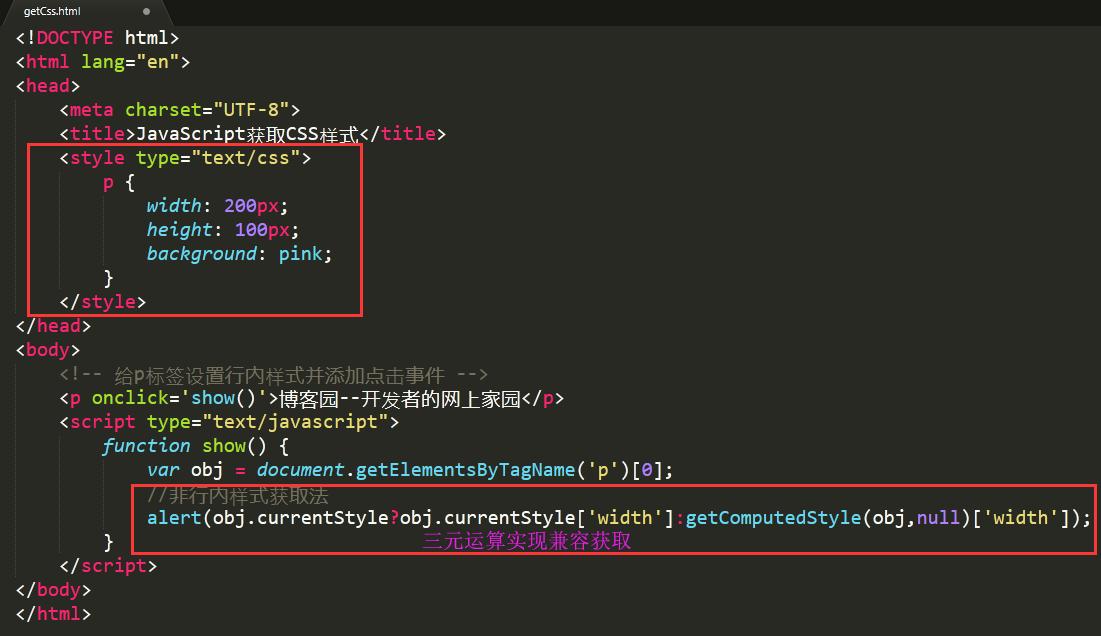Click the comment //非行内样式获取法
The image size is (1101, 636).
(237, 495)
